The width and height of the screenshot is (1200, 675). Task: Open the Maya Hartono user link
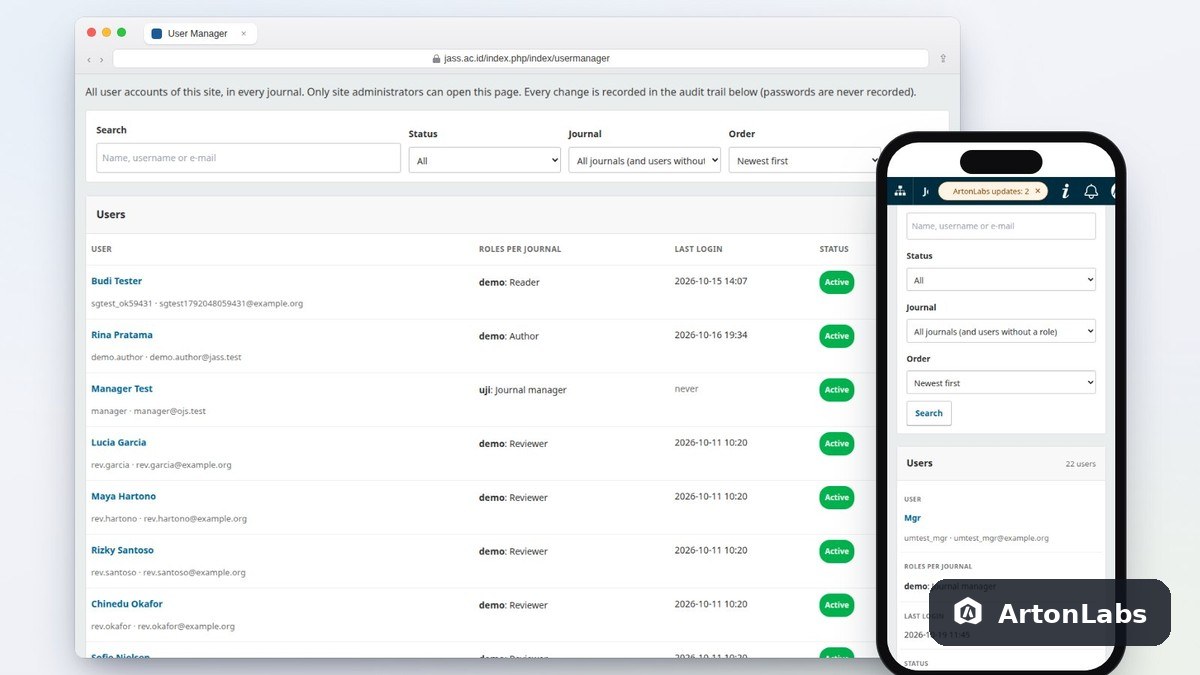click(124, 496)
